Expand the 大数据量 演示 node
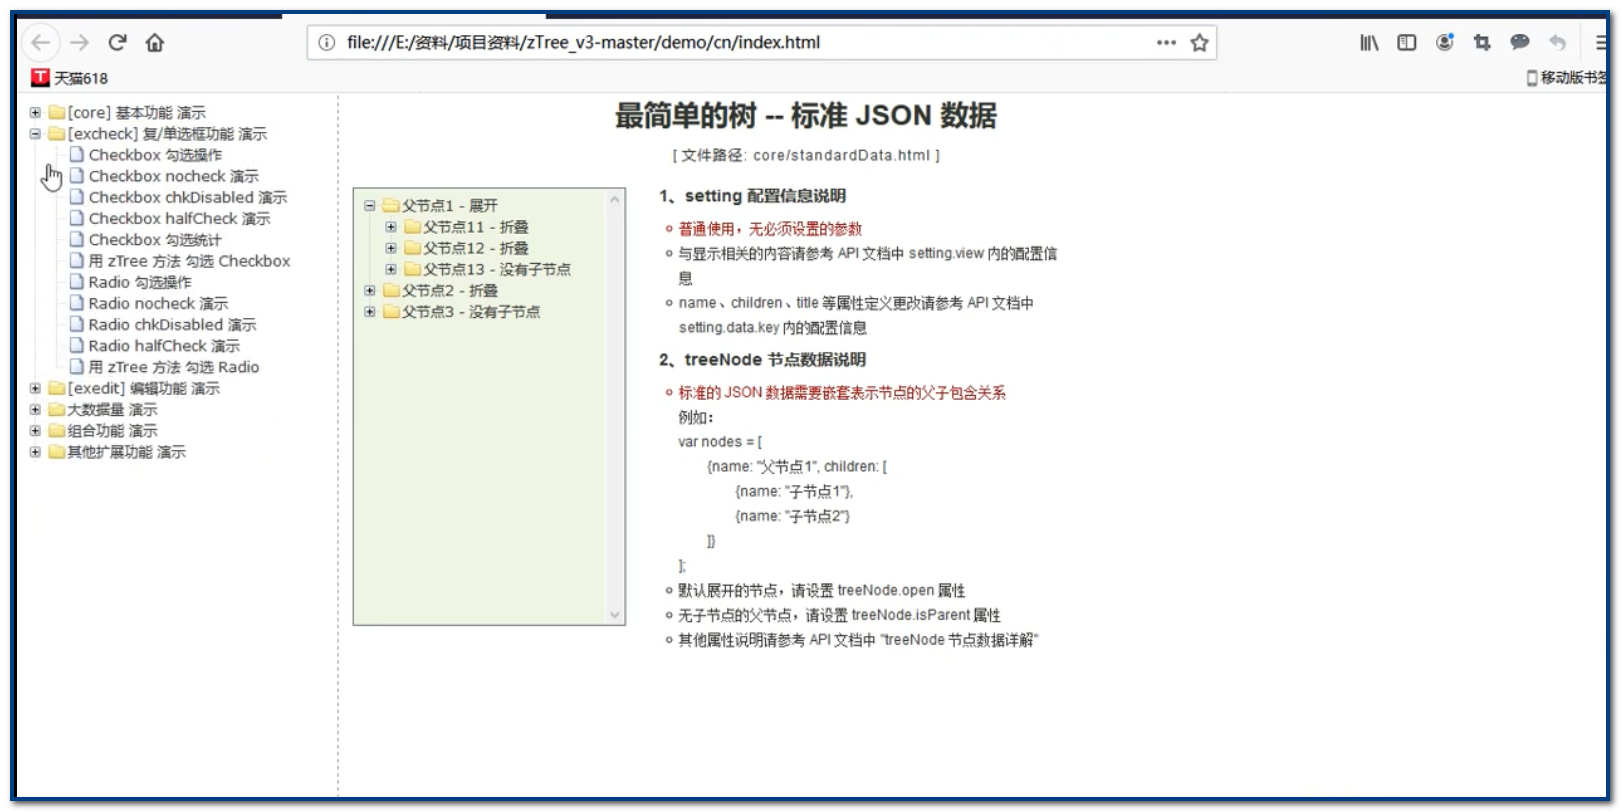Viewport: 1621px width, 812px height. tap(35, 409)
